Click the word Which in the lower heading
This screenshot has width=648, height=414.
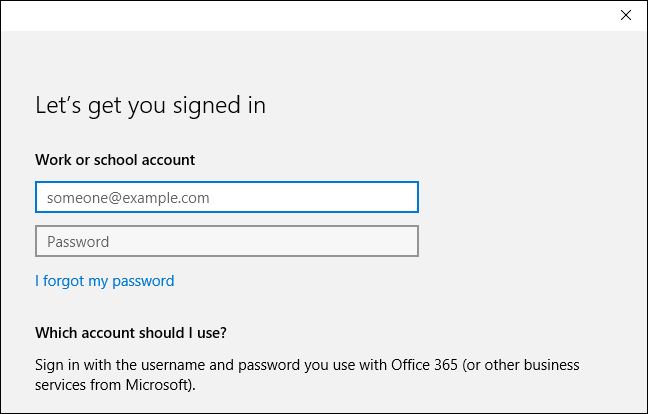coord(56,333)
